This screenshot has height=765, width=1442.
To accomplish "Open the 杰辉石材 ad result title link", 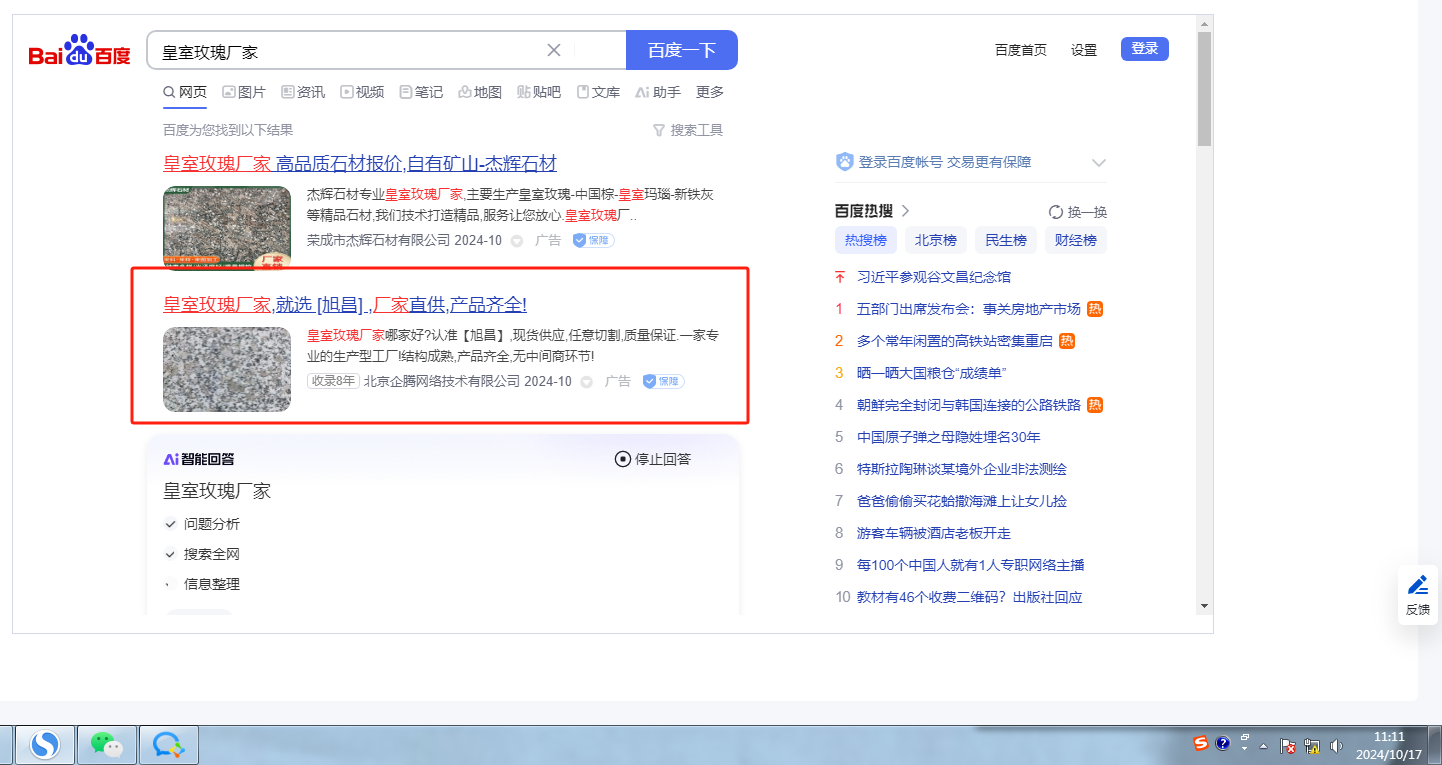I will (360, 164).
